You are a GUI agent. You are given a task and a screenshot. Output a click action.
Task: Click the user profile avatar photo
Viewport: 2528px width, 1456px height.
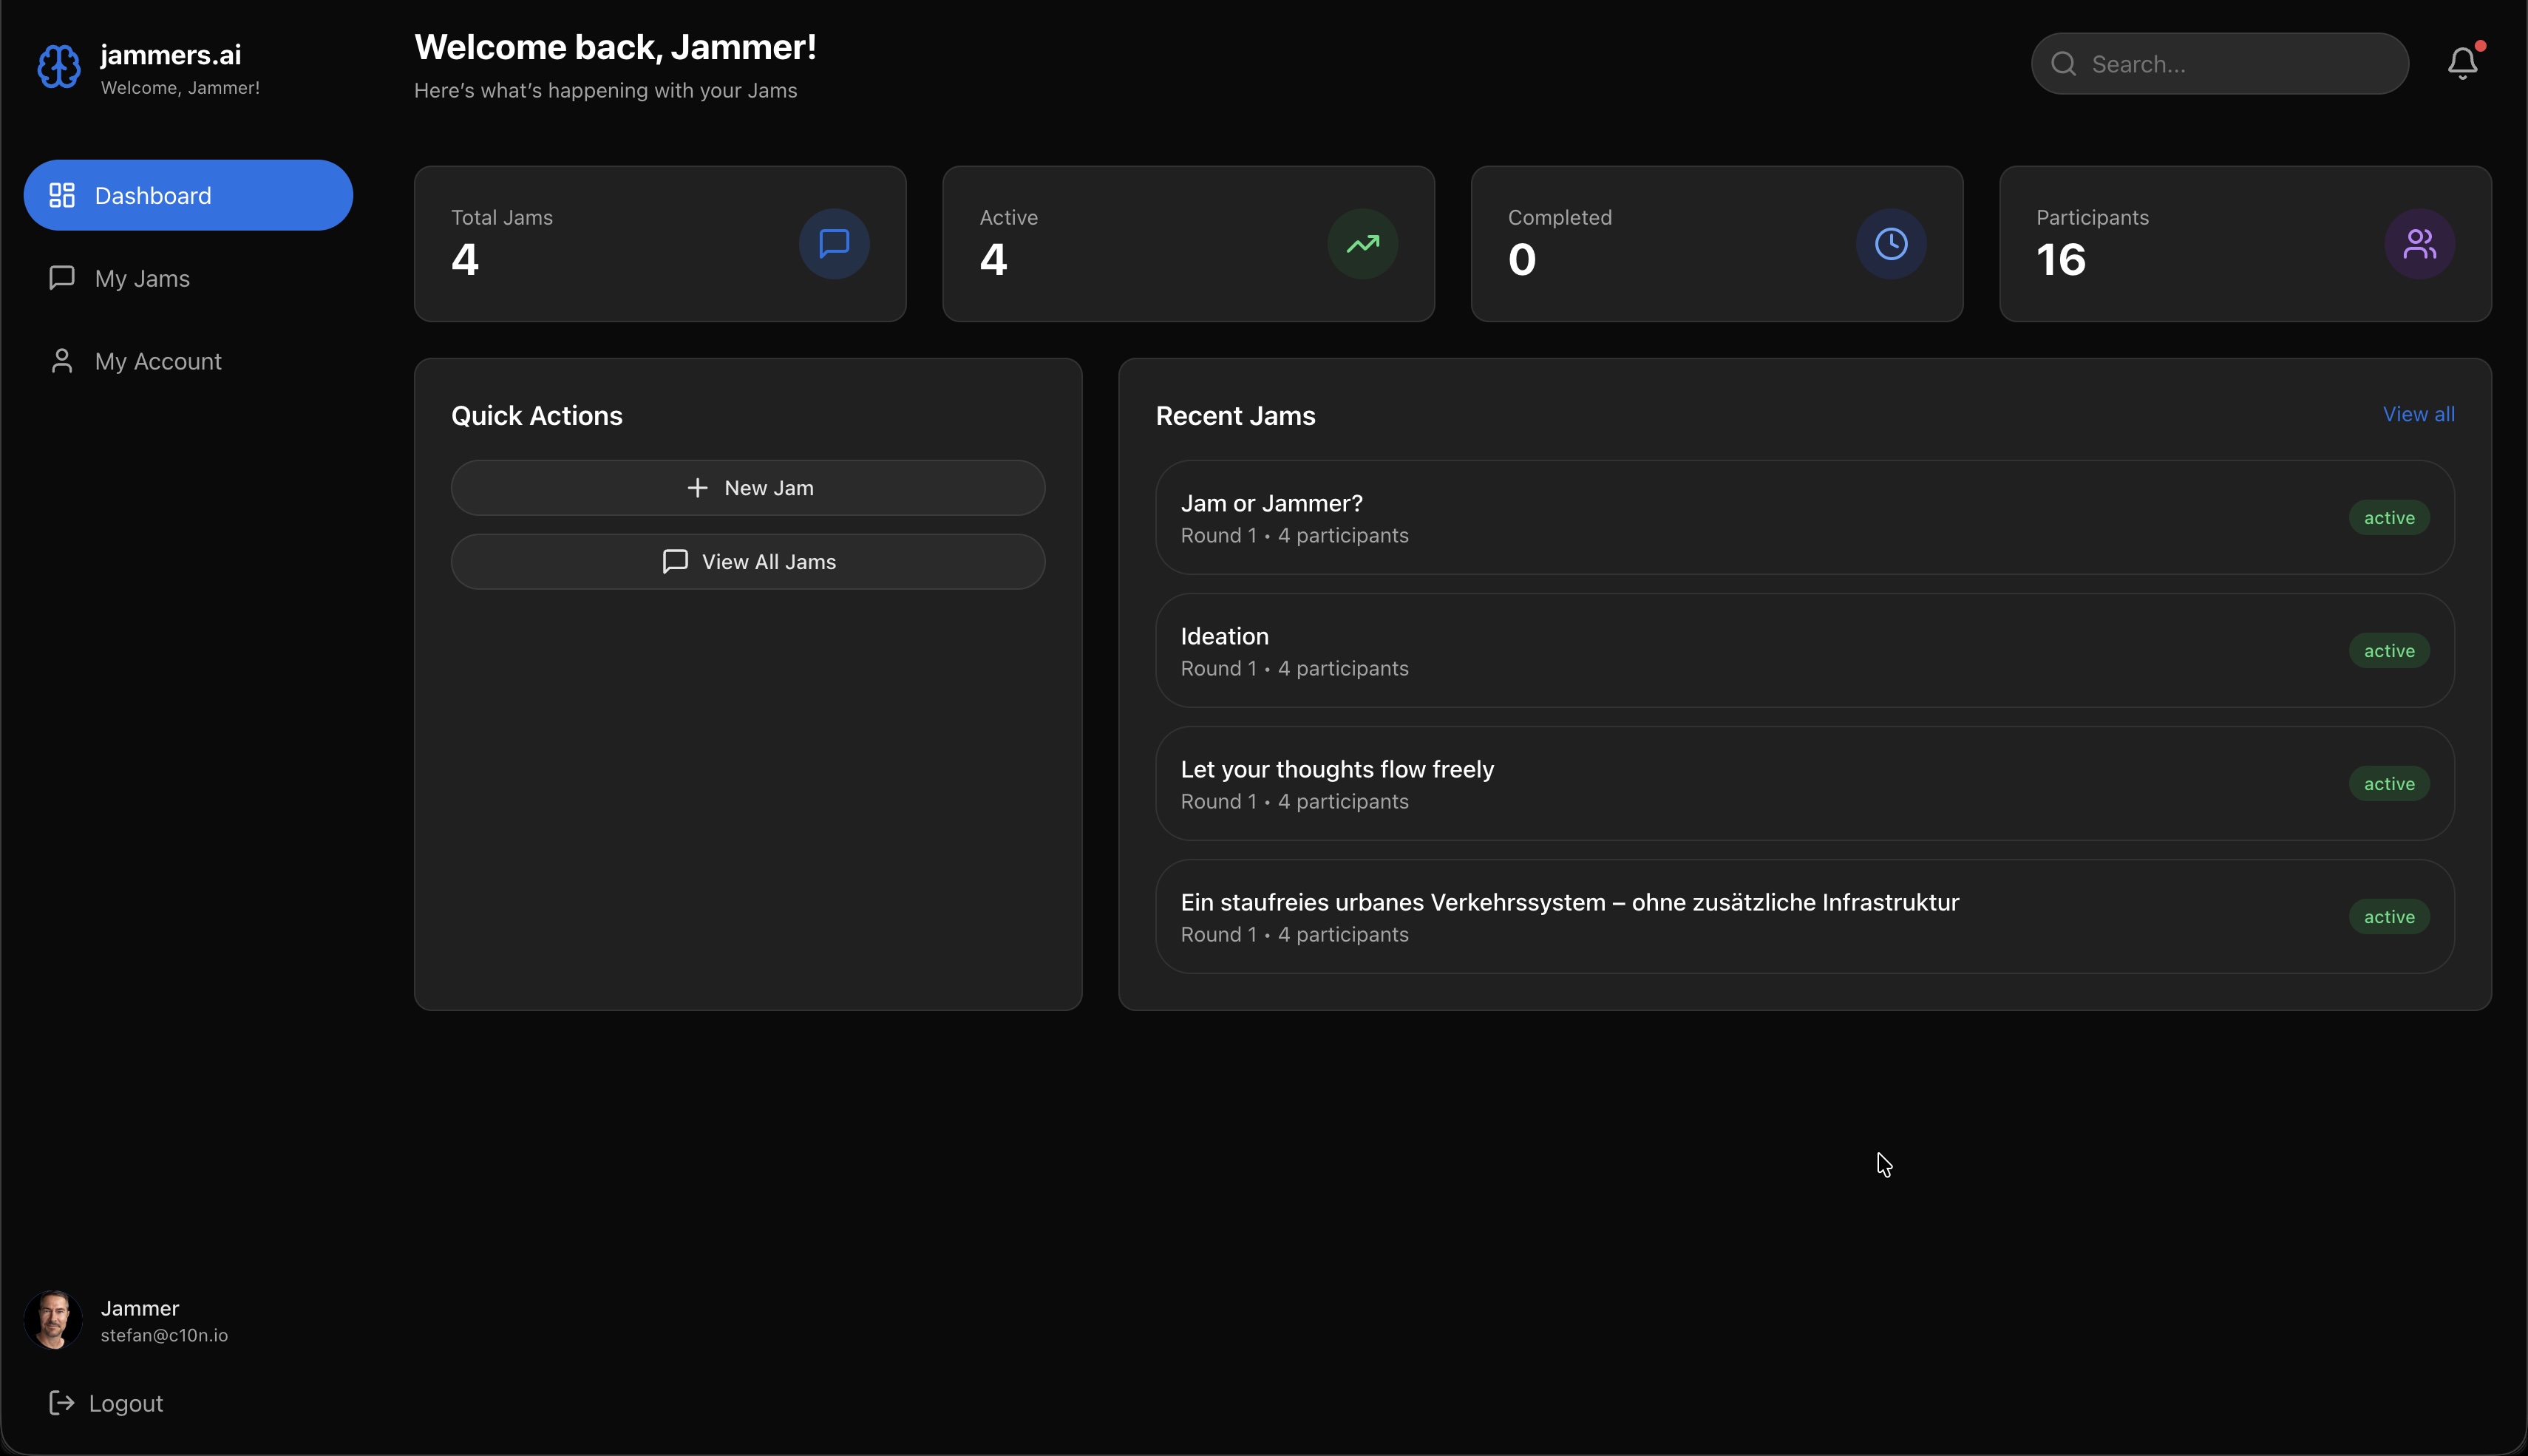(x=53, y=1320)
